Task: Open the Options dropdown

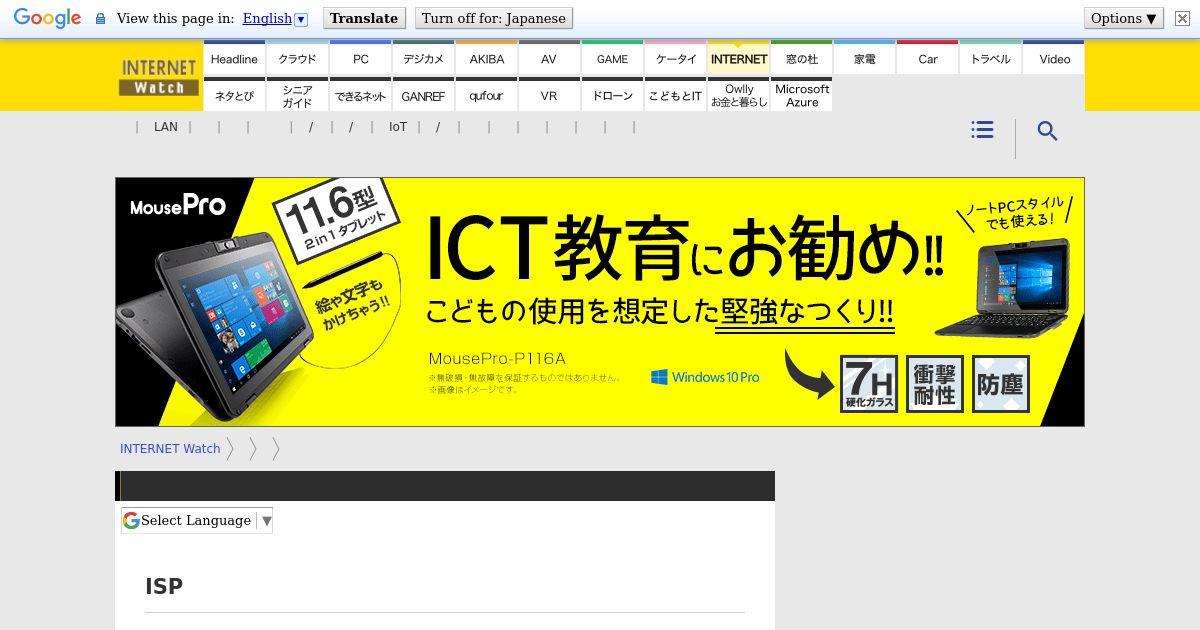Action: point(1124,18)
